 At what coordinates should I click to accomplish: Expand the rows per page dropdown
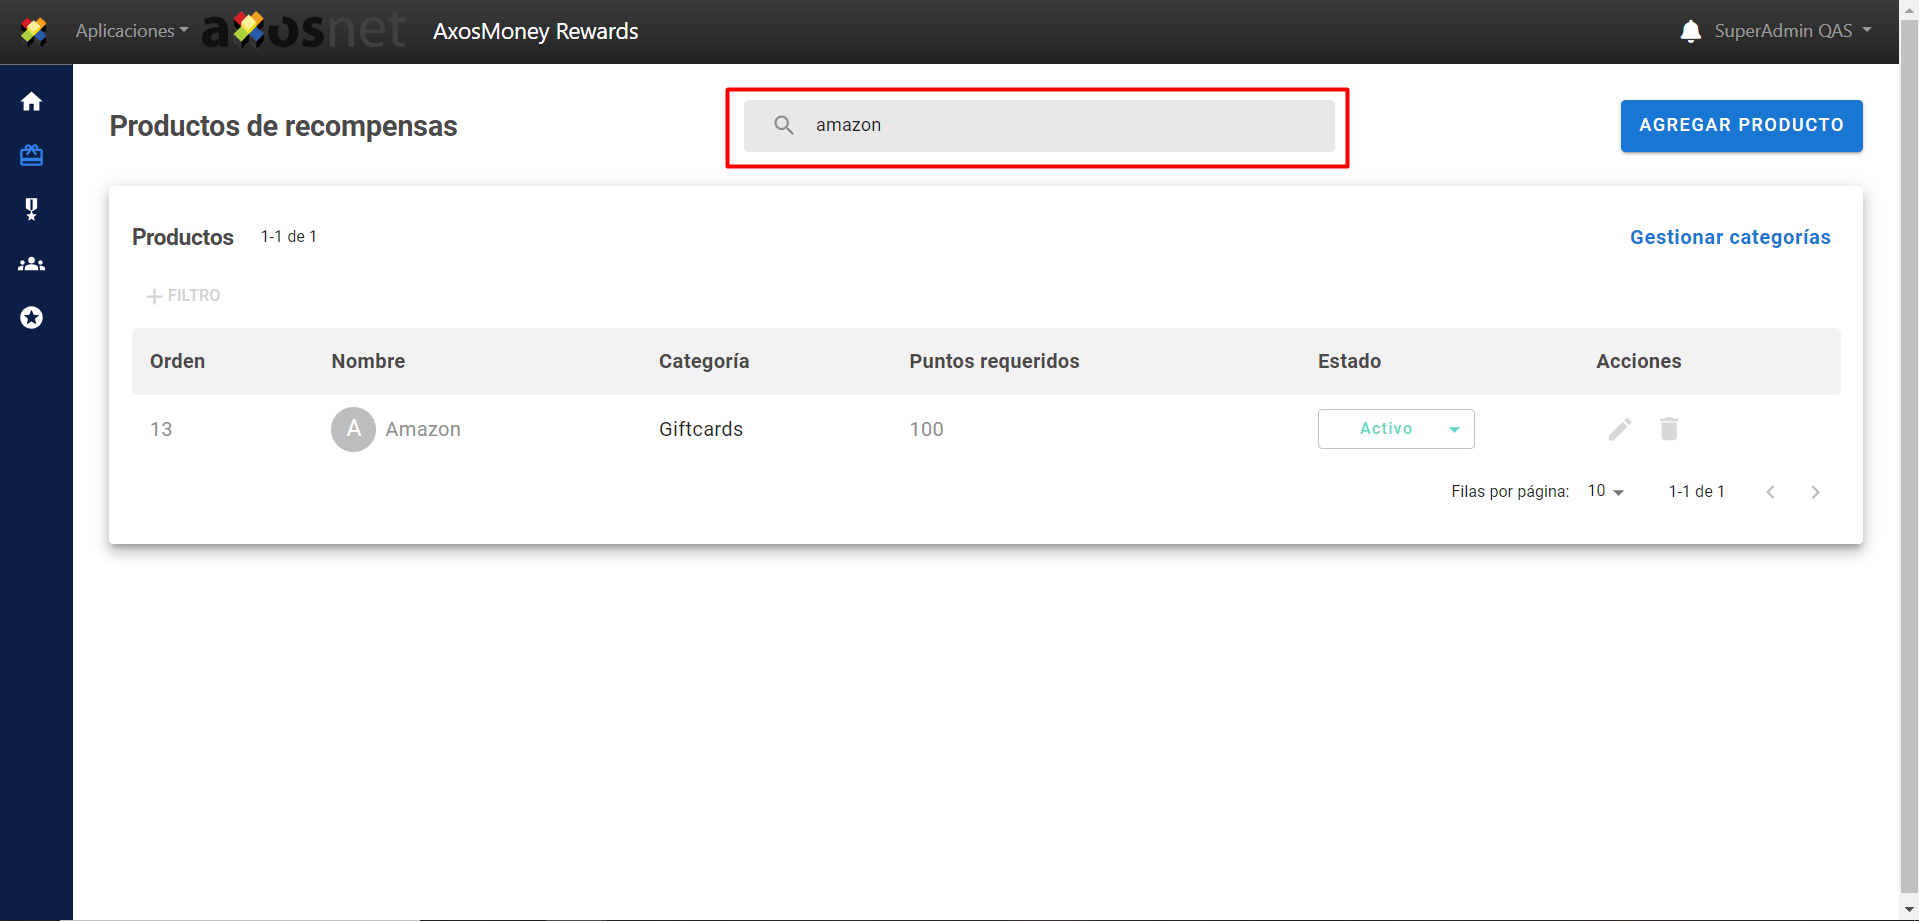[1605, 491]
